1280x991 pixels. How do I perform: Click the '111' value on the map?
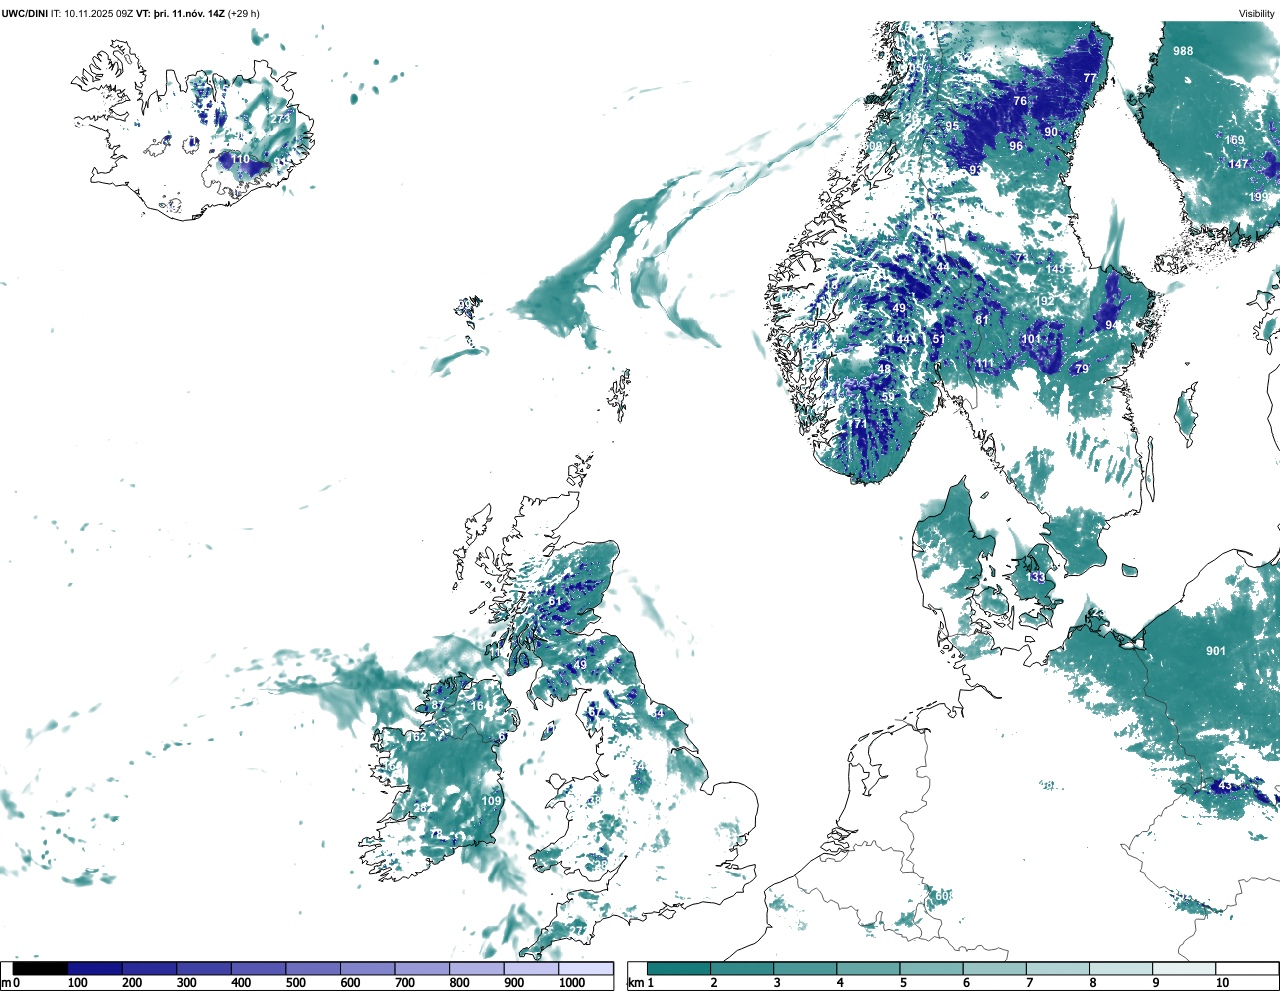[986, 364]
